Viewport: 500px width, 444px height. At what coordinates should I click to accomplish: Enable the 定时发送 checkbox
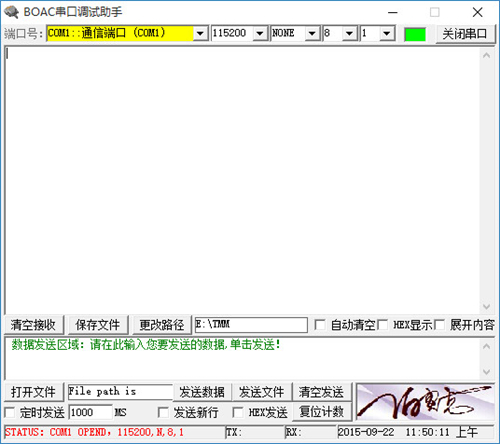[10, 413]
